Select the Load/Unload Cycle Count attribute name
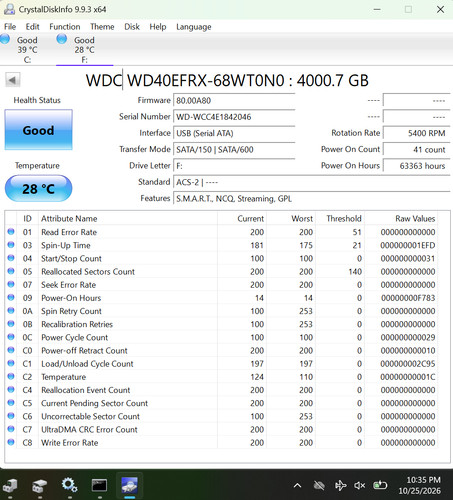 pos(87,364)
